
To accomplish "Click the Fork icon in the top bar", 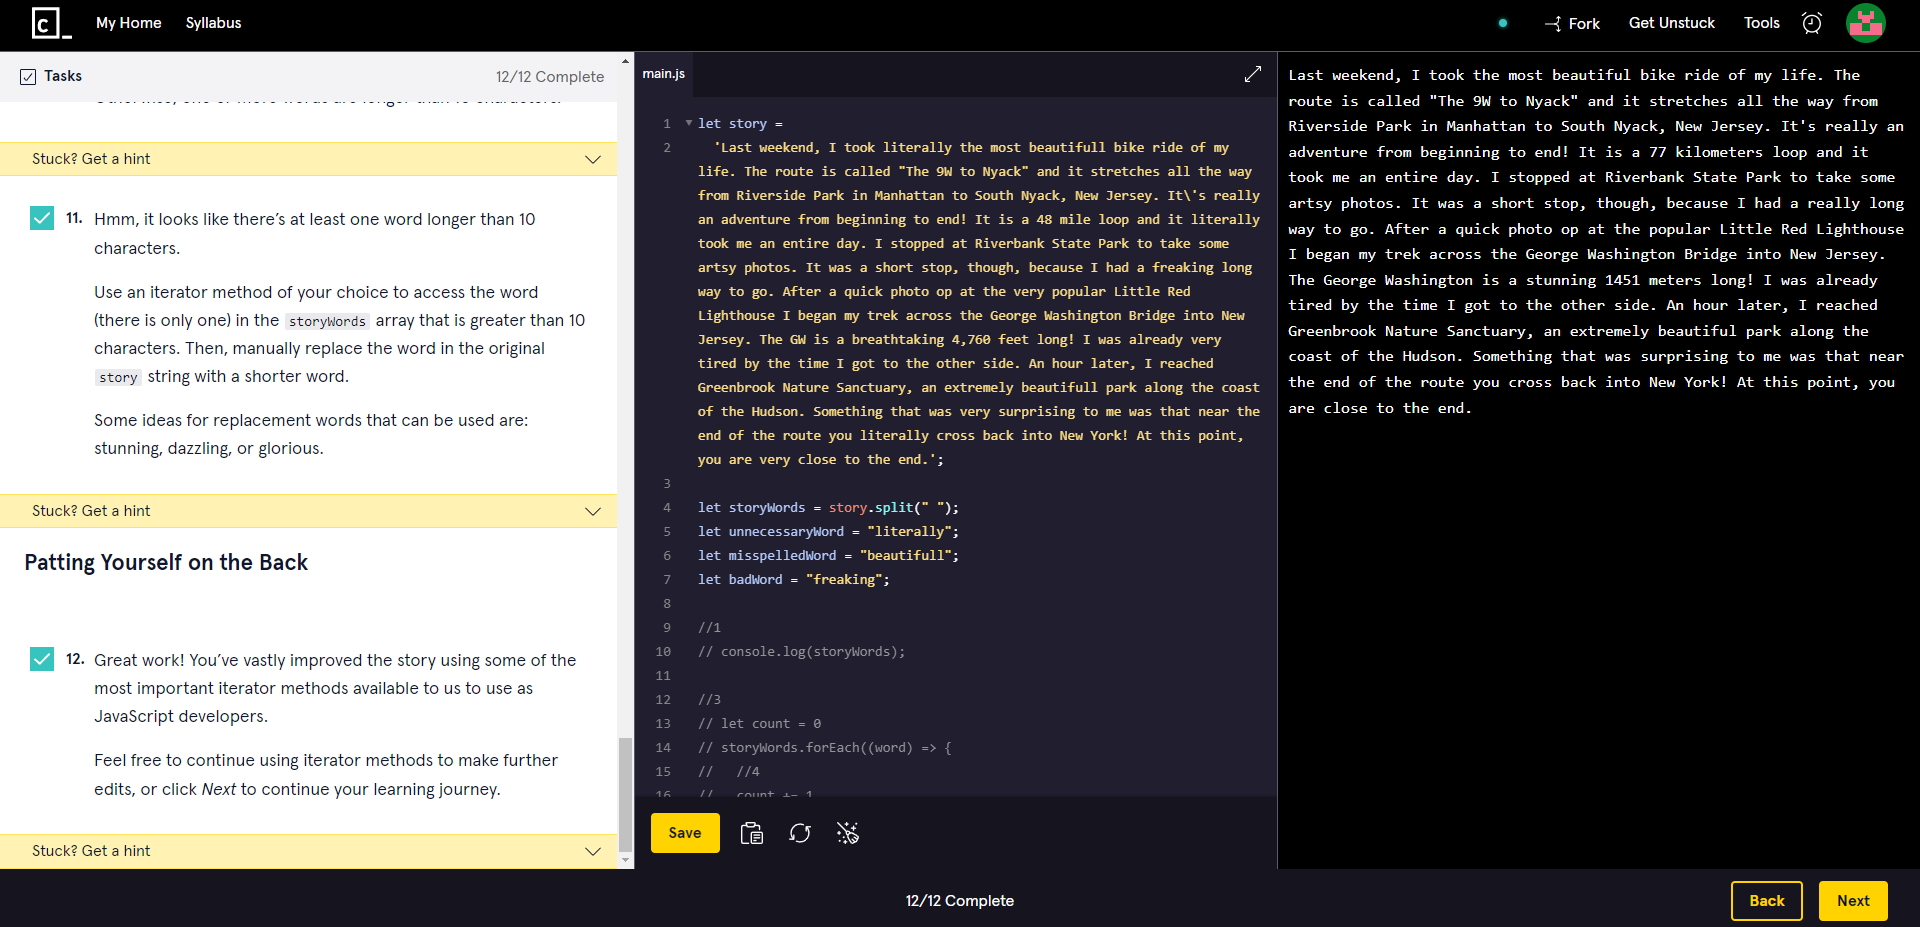I will [1553, 23].
